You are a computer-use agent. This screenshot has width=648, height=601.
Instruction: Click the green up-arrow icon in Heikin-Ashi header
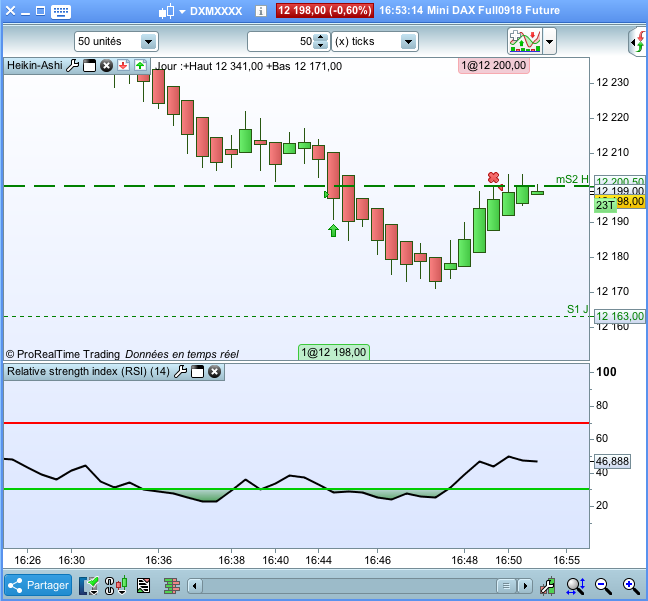pos(140,65)
